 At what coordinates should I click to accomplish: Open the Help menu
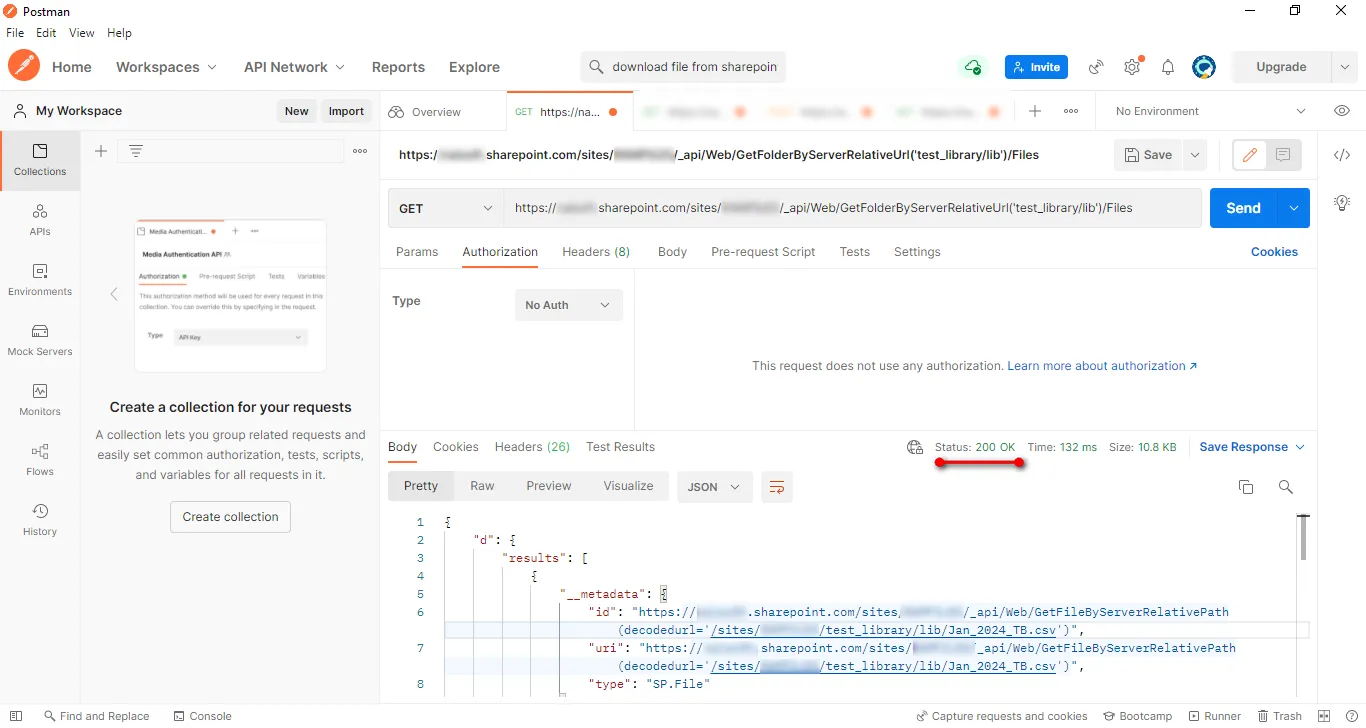pos(119,33)
